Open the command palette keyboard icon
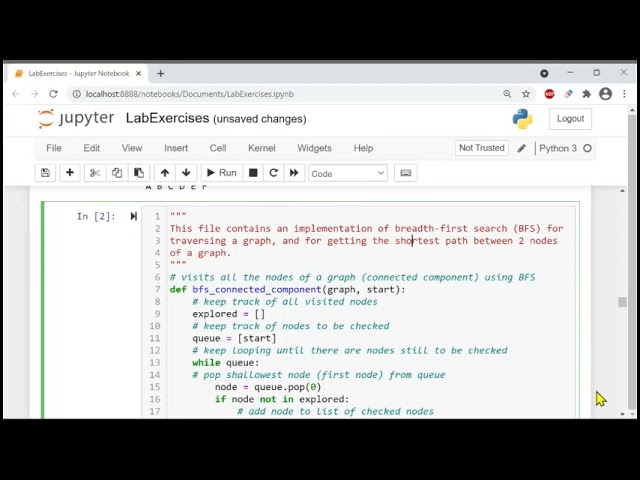Viewport: 640px width, 480px height. pos(405,173)
